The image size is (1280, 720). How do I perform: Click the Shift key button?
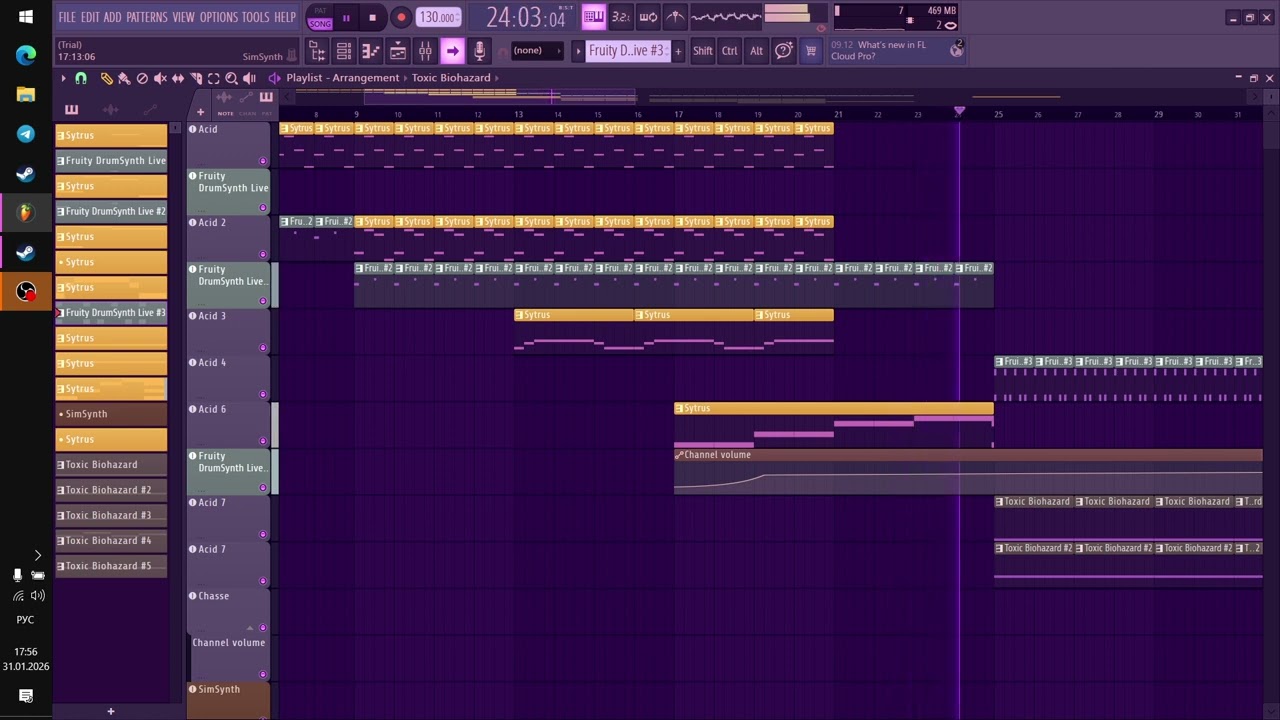click(x=703, y=51)
